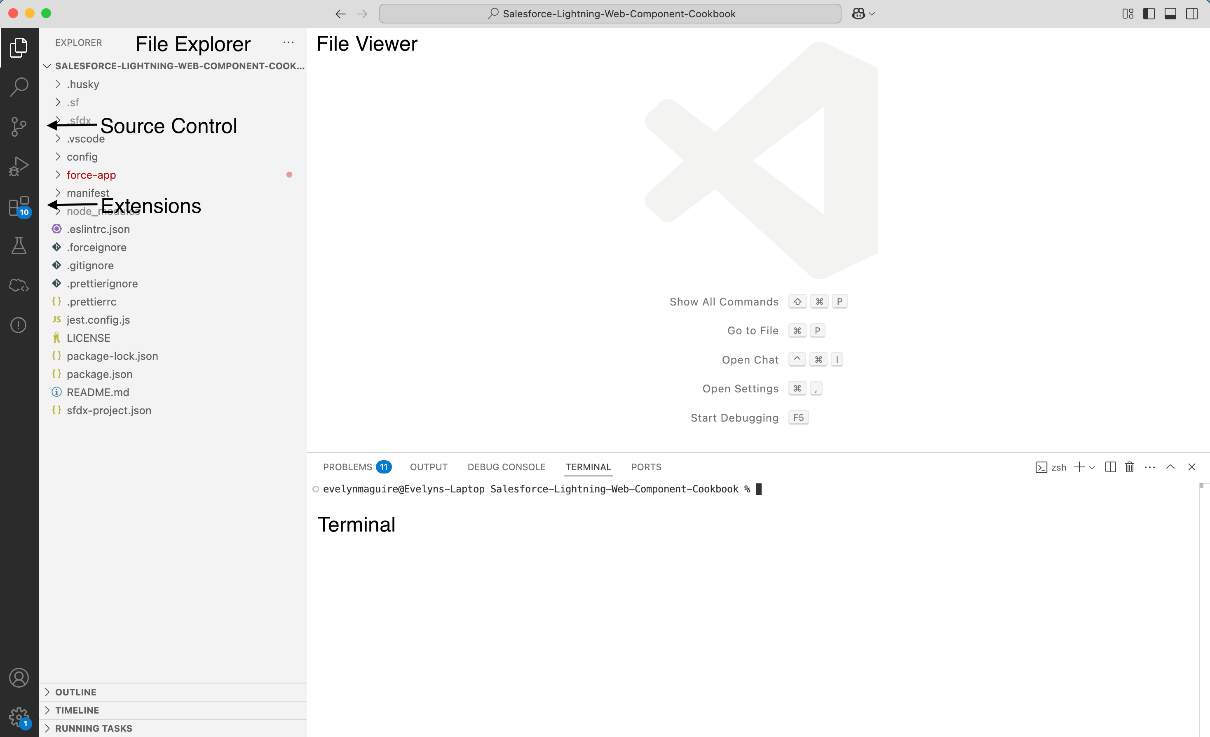Open the Remote Explorer cloud icon
Image resolution: width=1210 pixels, height=737 pixels.
18,285
